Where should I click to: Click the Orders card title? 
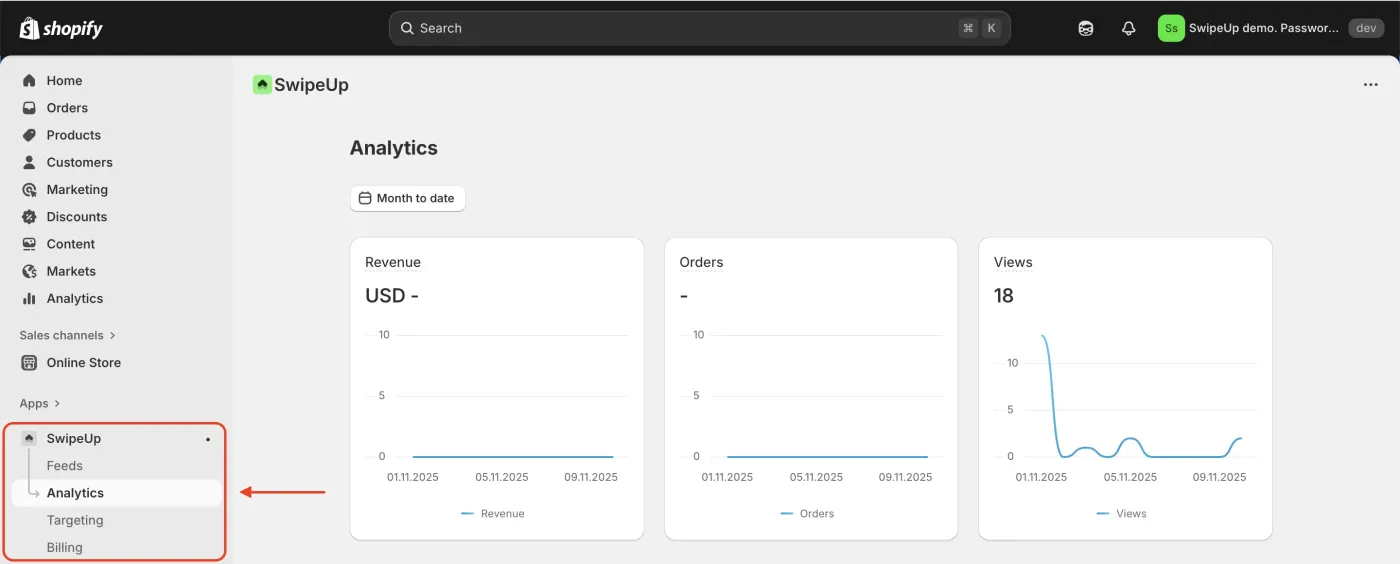[x=701, y=262]
